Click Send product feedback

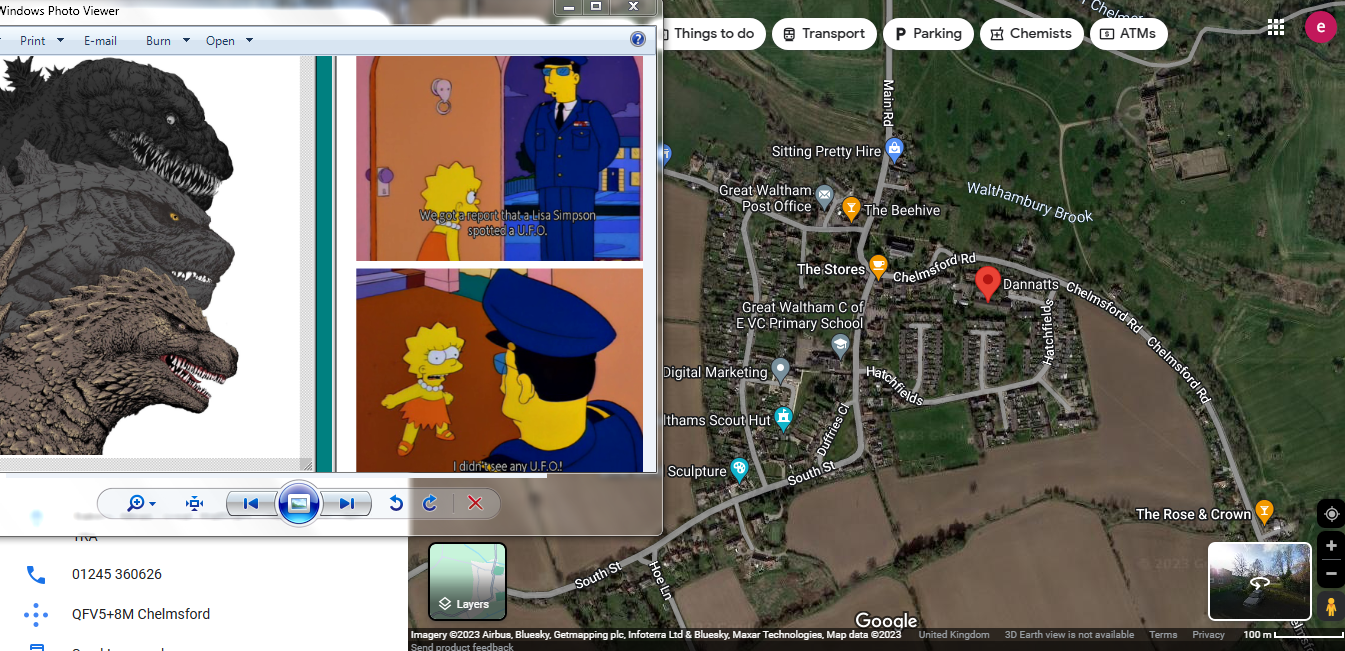click(462, 647)
